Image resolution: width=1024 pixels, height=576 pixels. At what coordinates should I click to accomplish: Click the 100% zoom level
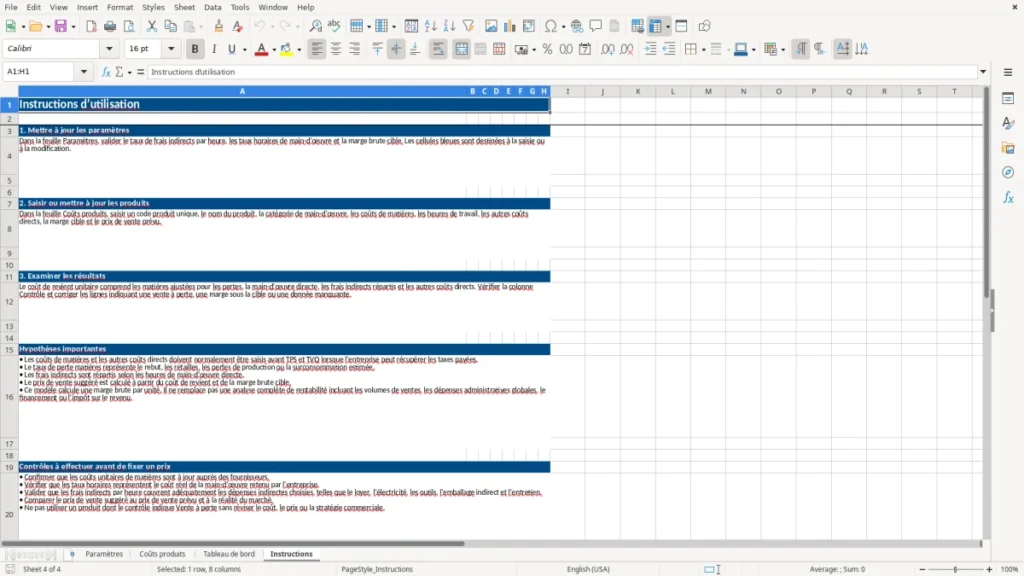[1010, 569]
